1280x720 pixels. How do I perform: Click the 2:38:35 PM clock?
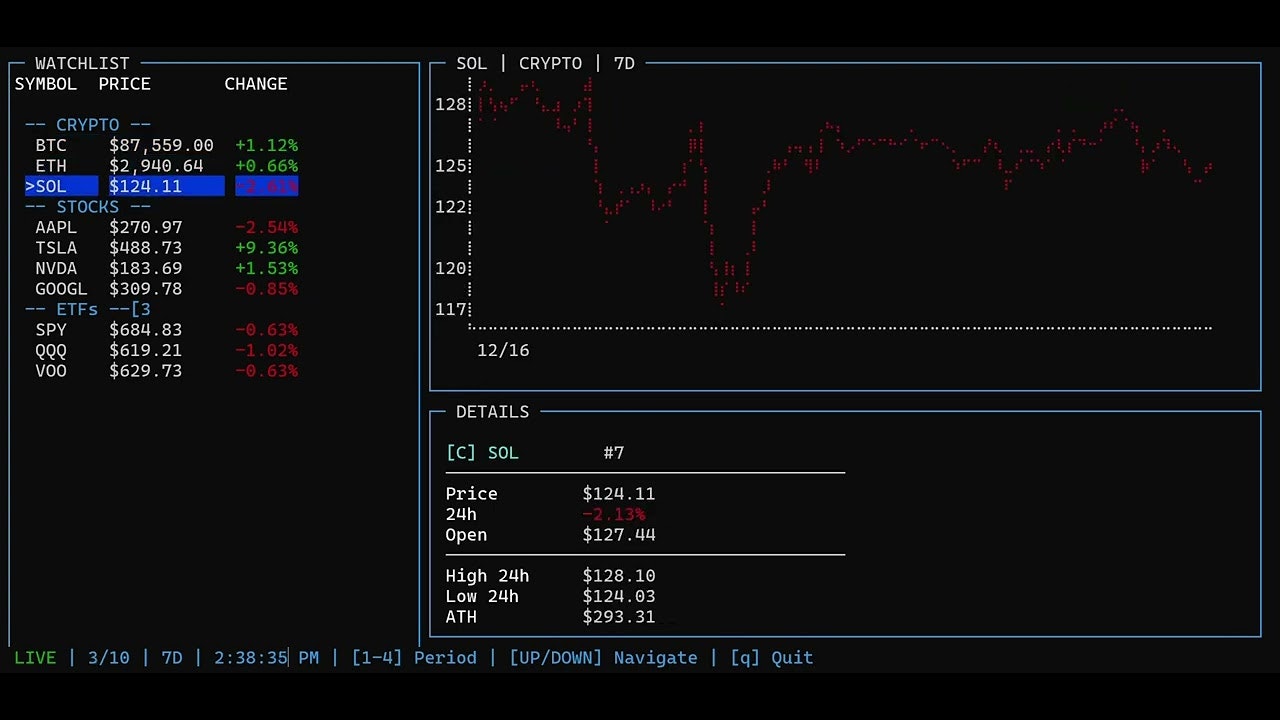click(x=266, y=658)
